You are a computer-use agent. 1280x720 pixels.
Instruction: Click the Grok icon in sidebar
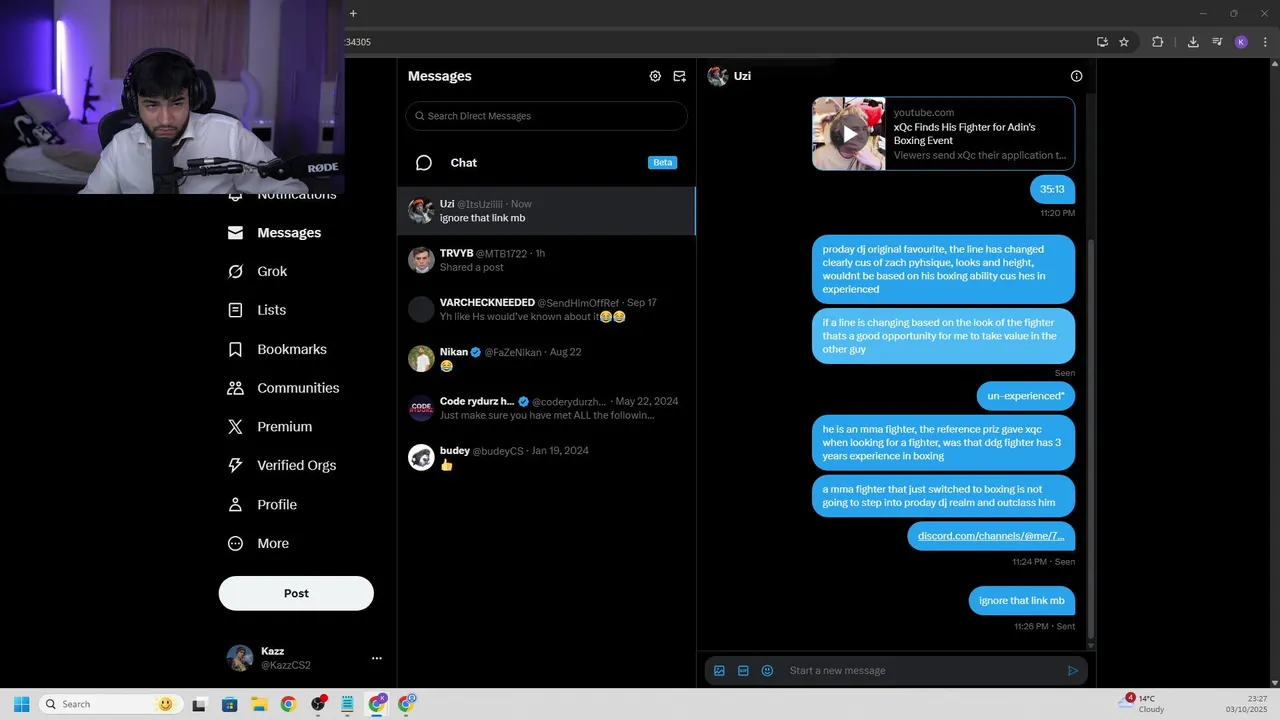tap(235, 271)
